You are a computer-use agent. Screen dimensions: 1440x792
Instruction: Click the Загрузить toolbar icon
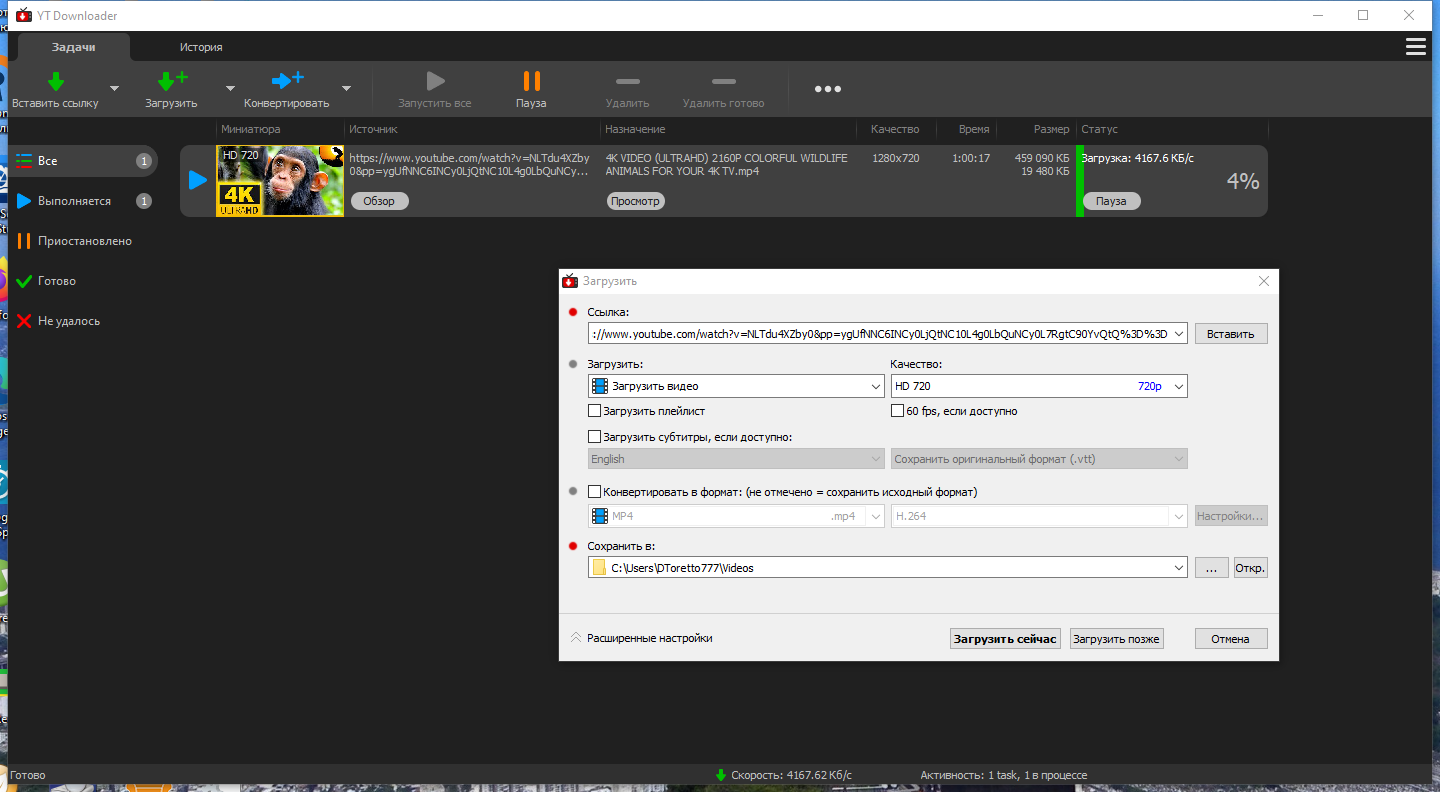pyautogui.click(x=172, y=81)
